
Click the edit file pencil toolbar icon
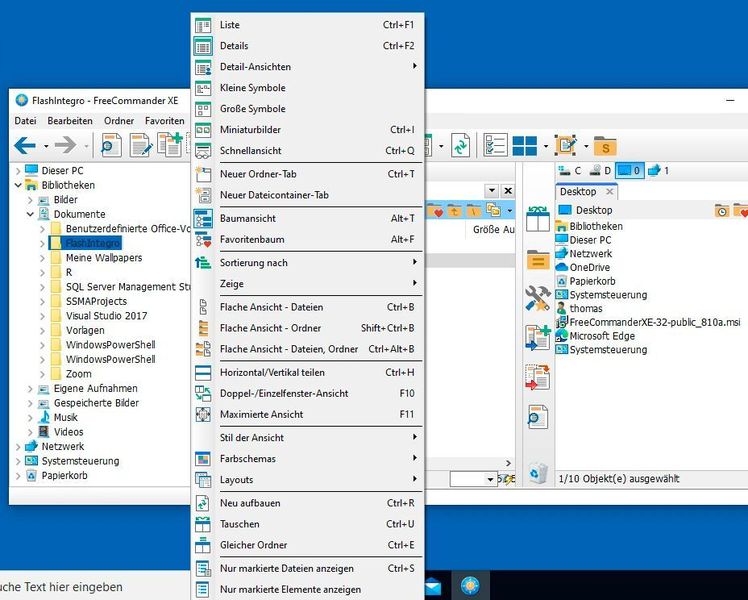pos(142,145)
